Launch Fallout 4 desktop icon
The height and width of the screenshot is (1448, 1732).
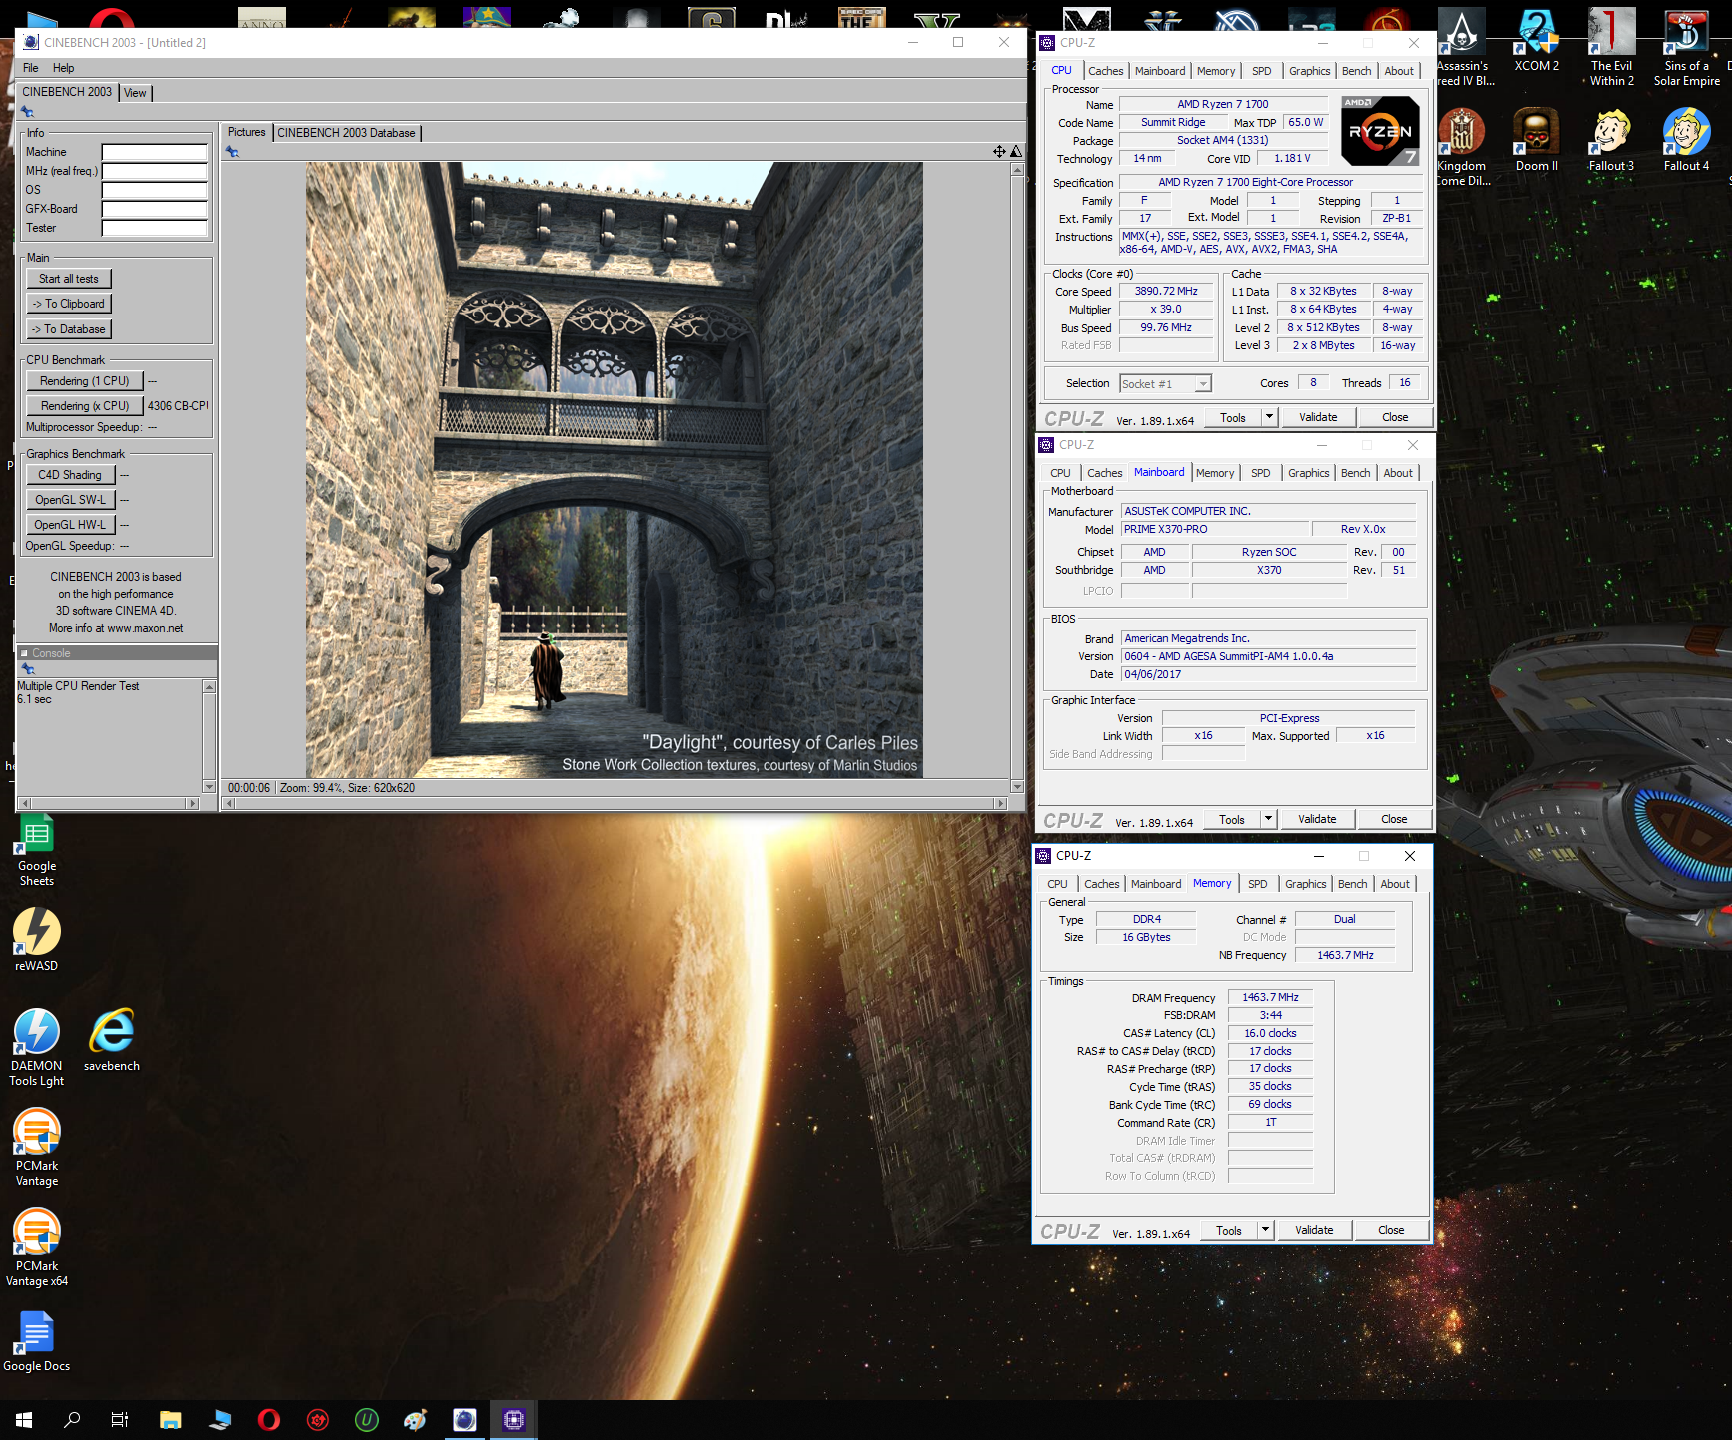point(1686,140)
